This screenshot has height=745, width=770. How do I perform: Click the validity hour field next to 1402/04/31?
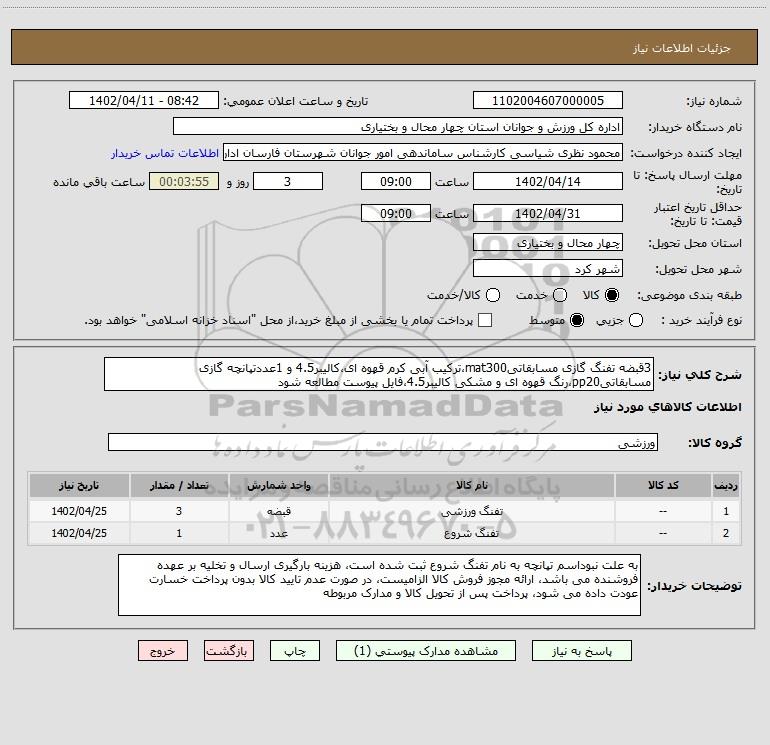click(x=396, y=213)
